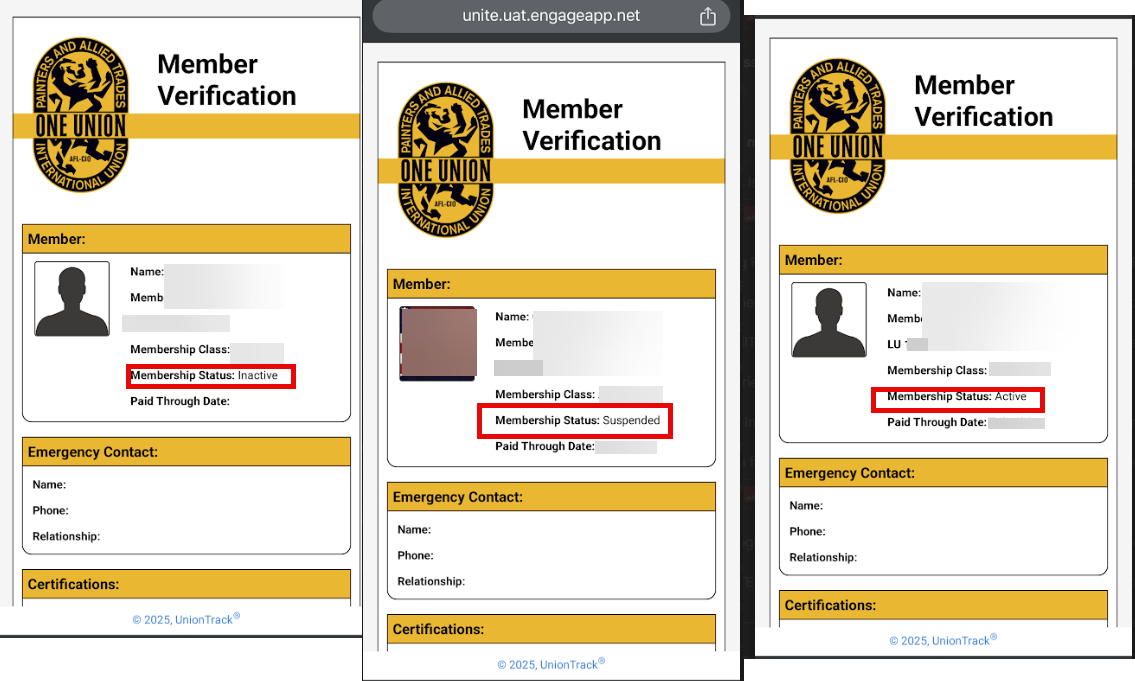Click Paid Through Date label on Inactive card

coord(180,401)
